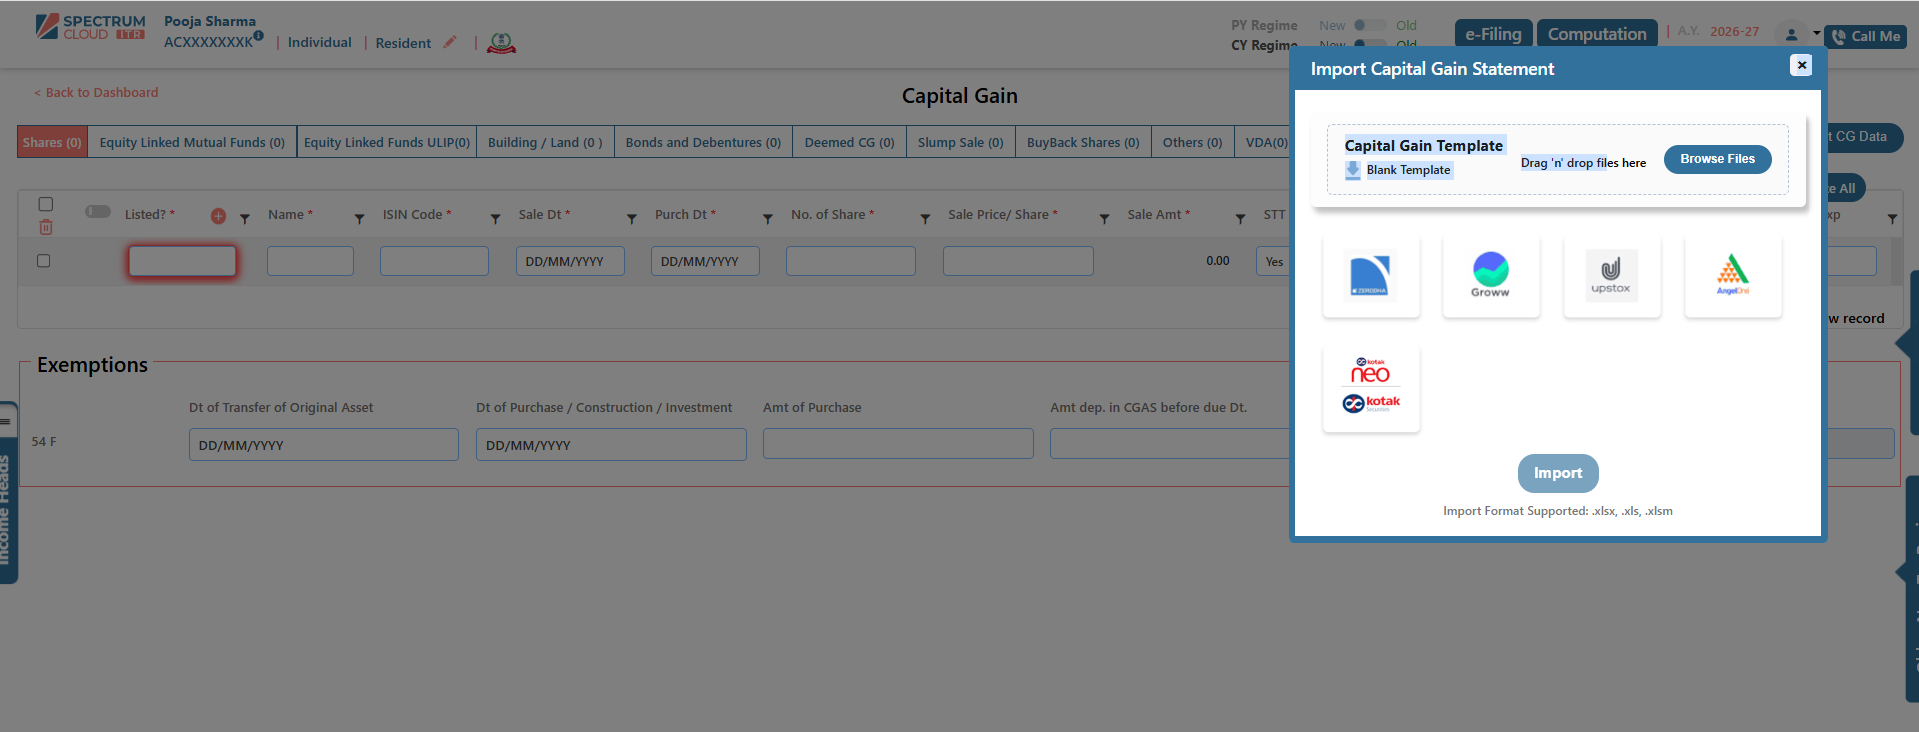Click the red plus add-row icon
Screen dimensions: 1919x732
[x=218, y=216]
